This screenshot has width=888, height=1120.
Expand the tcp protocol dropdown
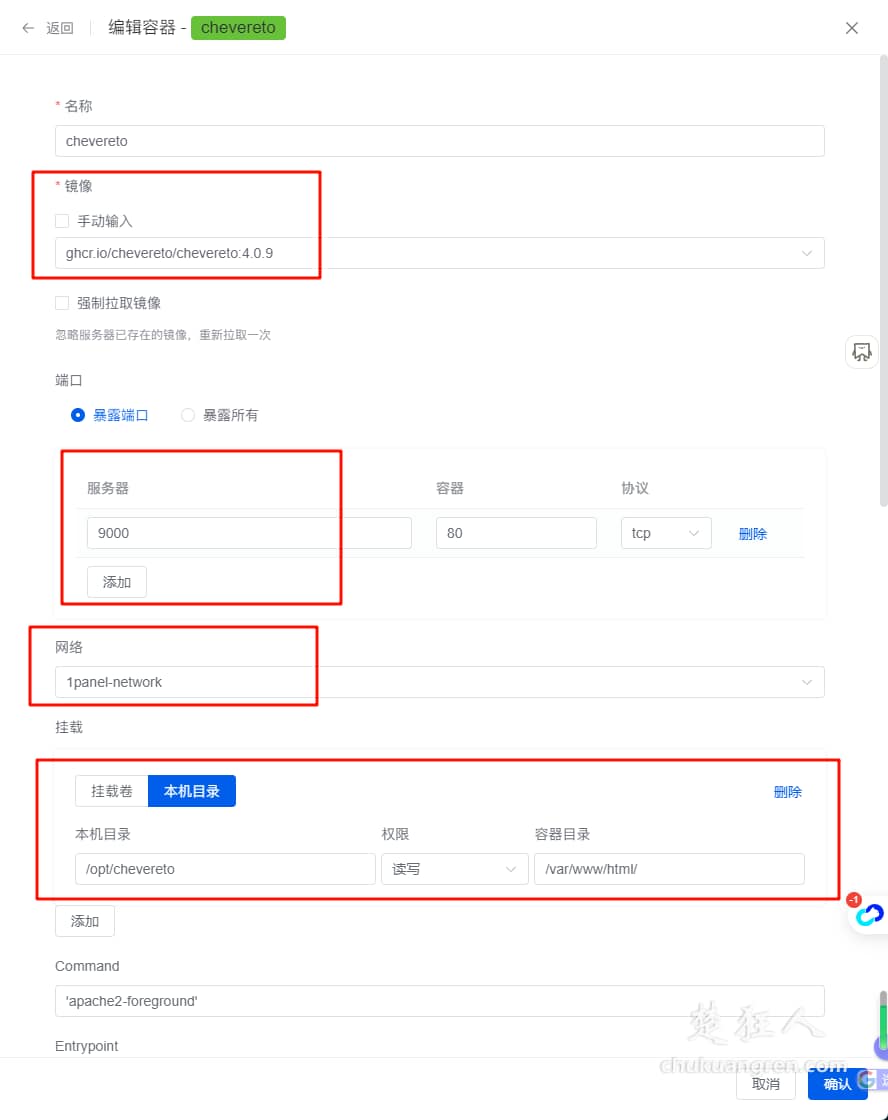(693, 533)
